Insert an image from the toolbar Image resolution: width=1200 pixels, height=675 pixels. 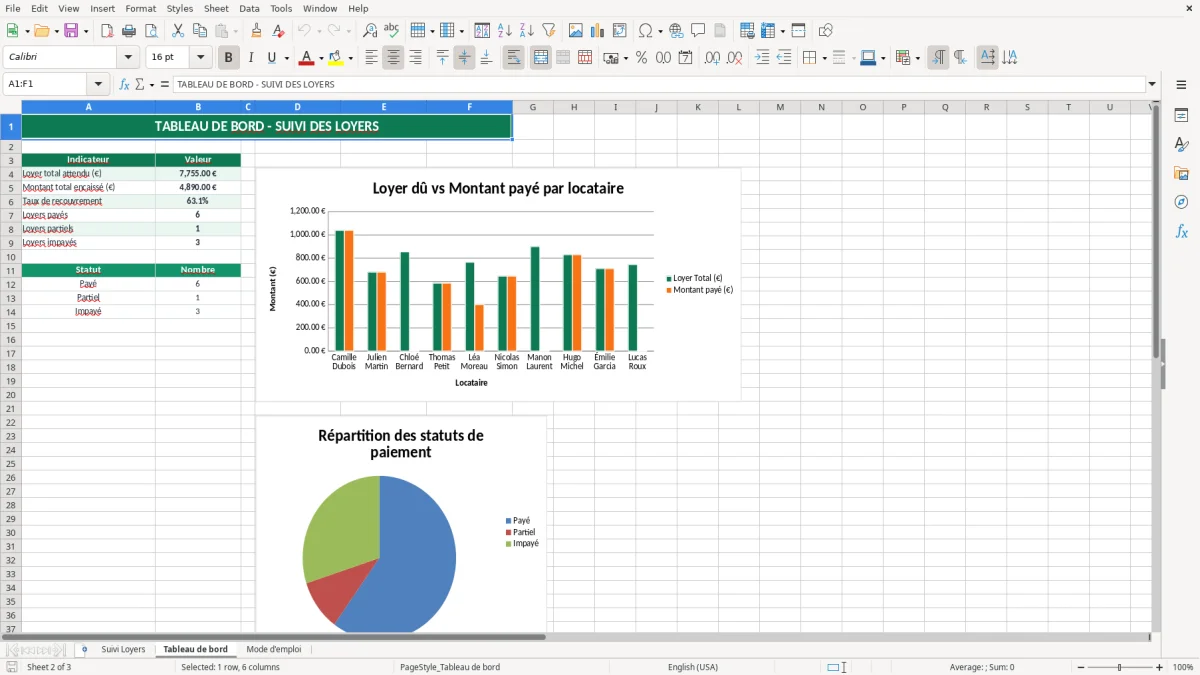click(x=575, y=31)
